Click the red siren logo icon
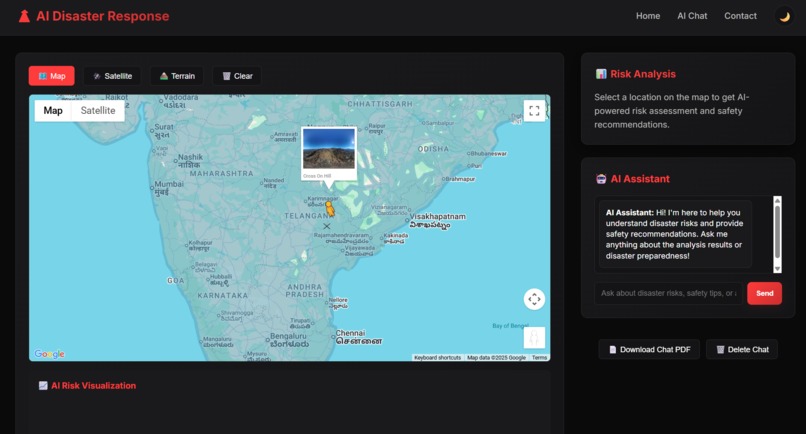Viewport: 806px width, 434px height. 24,16
